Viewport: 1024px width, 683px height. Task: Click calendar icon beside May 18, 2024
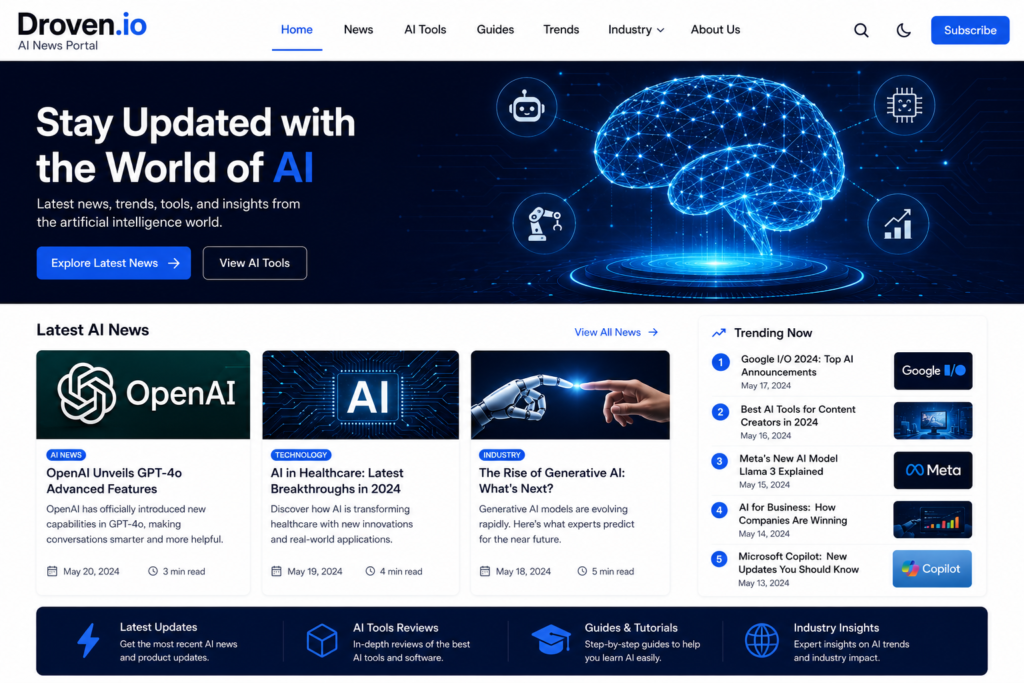click(x=485, y=571)
